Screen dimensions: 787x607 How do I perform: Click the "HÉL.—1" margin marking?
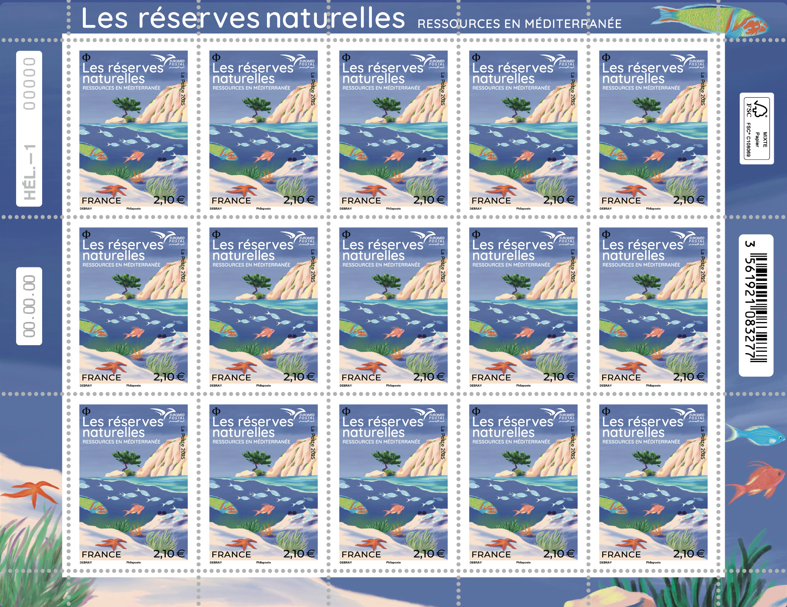coord(30,172)
